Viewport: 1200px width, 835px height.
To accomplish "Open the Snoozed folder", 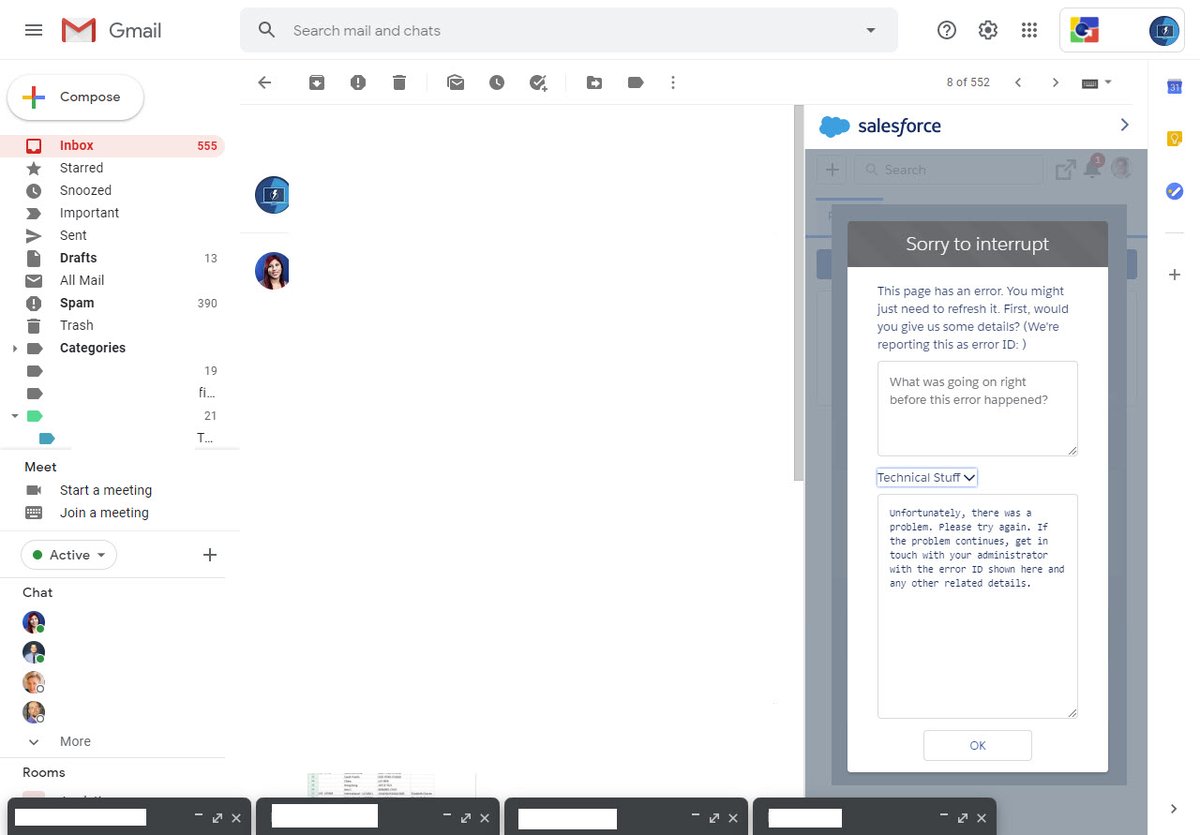I will (112, 190).
